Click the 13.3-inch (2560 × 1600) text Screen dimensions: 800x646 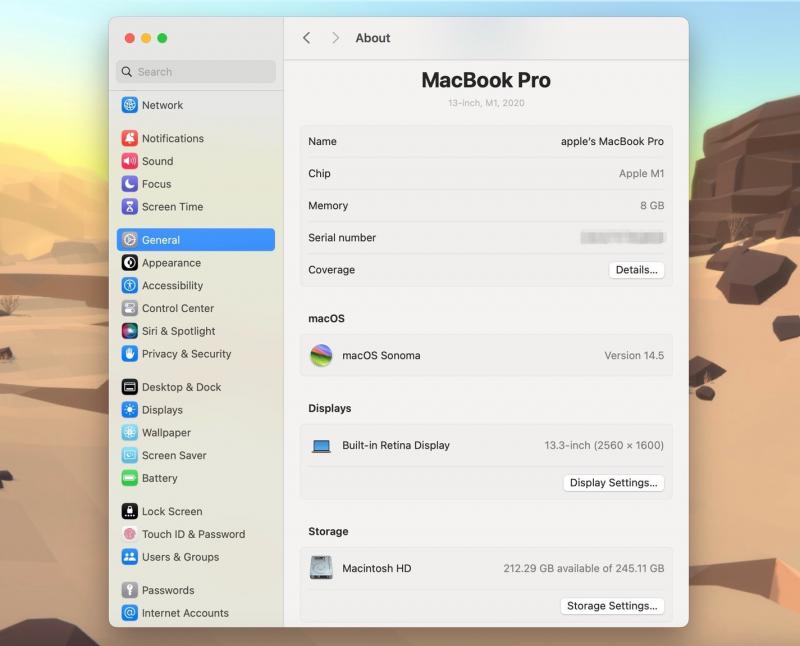(x=604, y=445)
